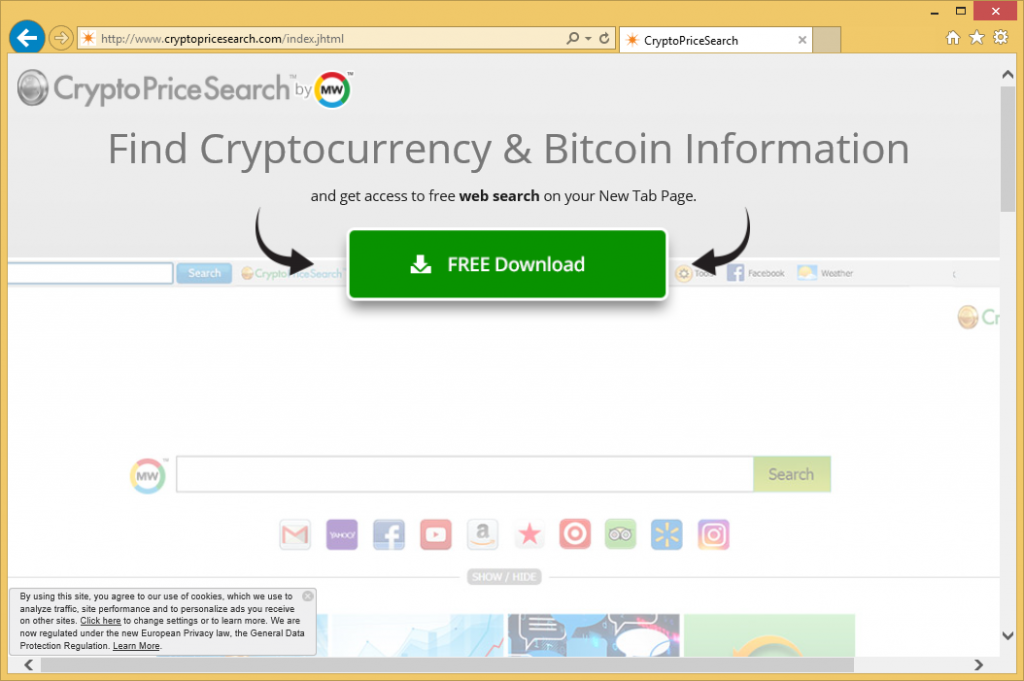Open a new blank tab
Screen dimensions: 1024x681
pos(826,40)
